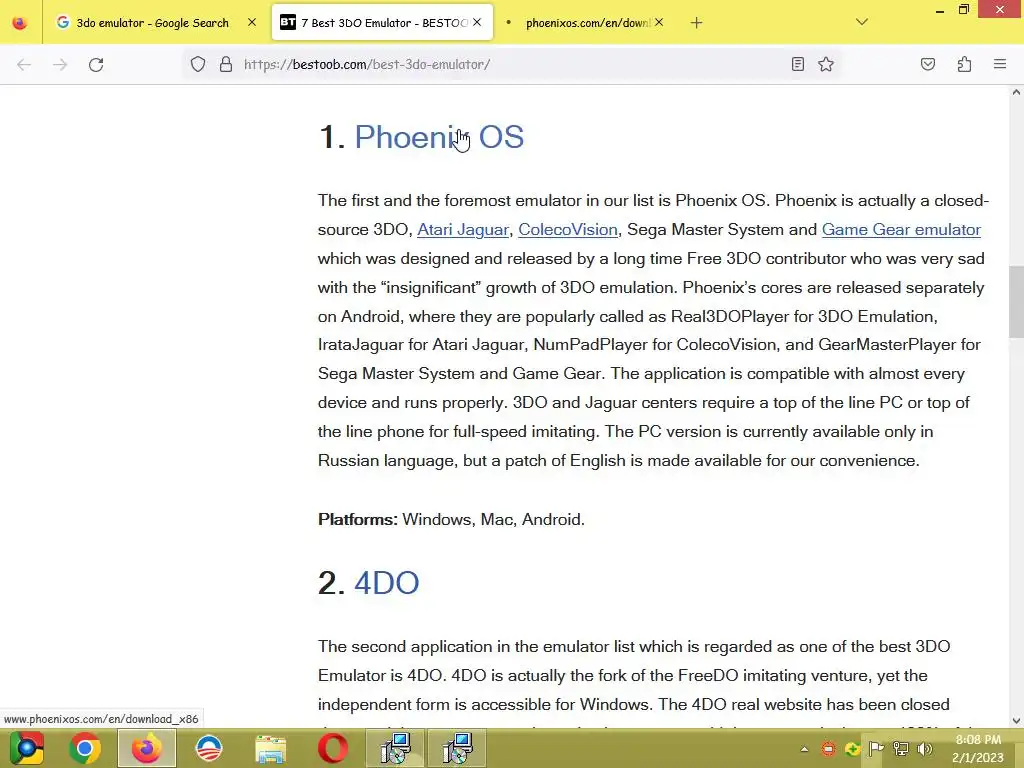Select the Firefox taskbar button
1024x768 pixels.
[146, 748]
